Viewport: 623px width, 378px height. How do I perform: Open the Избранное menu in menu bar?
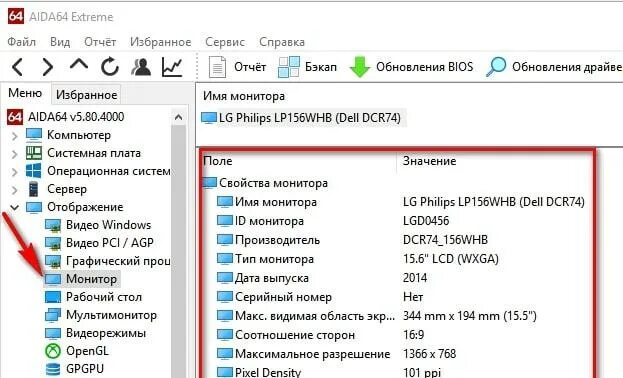click(x=161, y=42)
